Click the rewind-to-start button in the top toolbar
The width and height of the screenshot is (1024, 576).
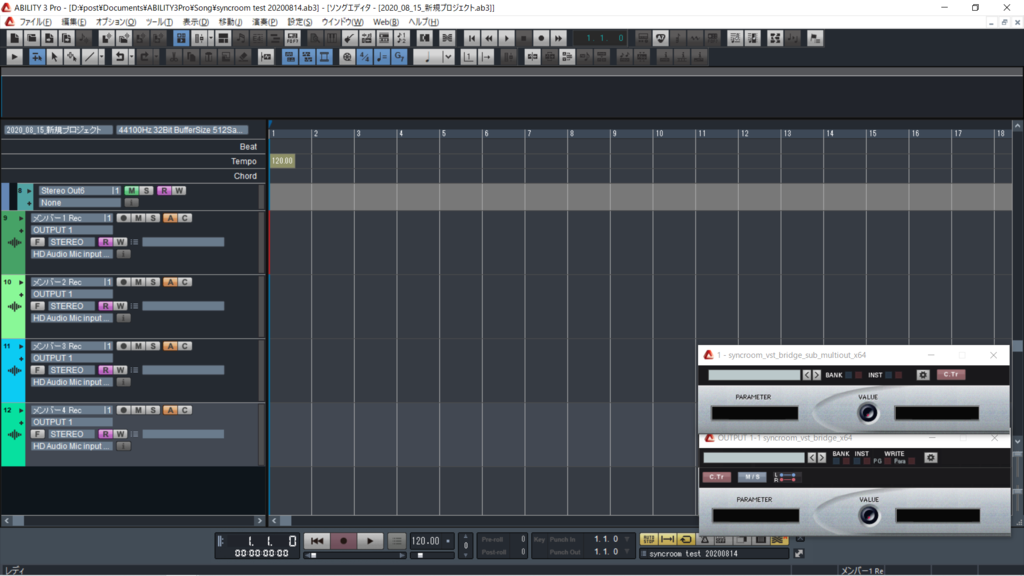coord(472,39)
